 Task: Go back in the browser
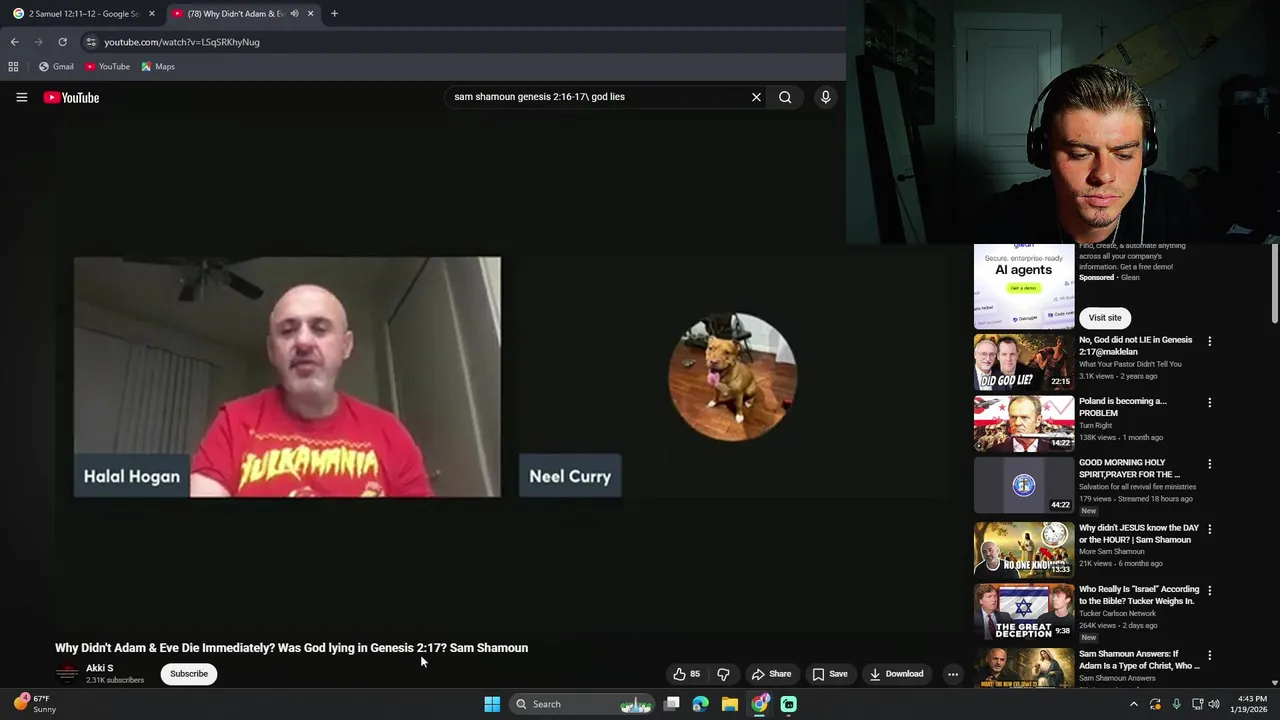pos(14,42)
